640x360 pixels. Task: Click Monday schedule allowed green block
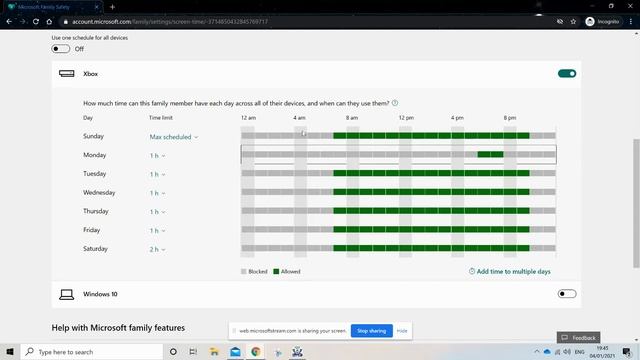point(490,154)
